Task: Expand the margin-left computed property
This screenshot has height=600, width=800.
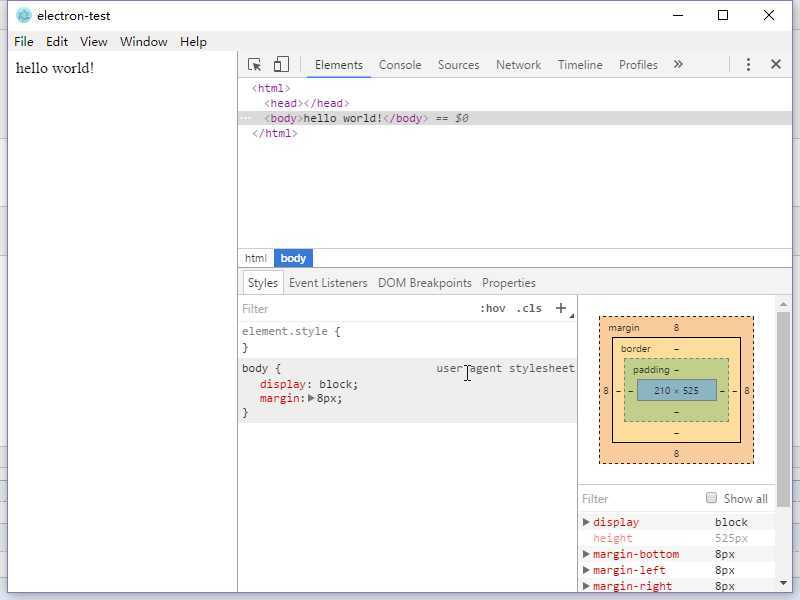Action: pyautogui.click(x=586, y=569)
